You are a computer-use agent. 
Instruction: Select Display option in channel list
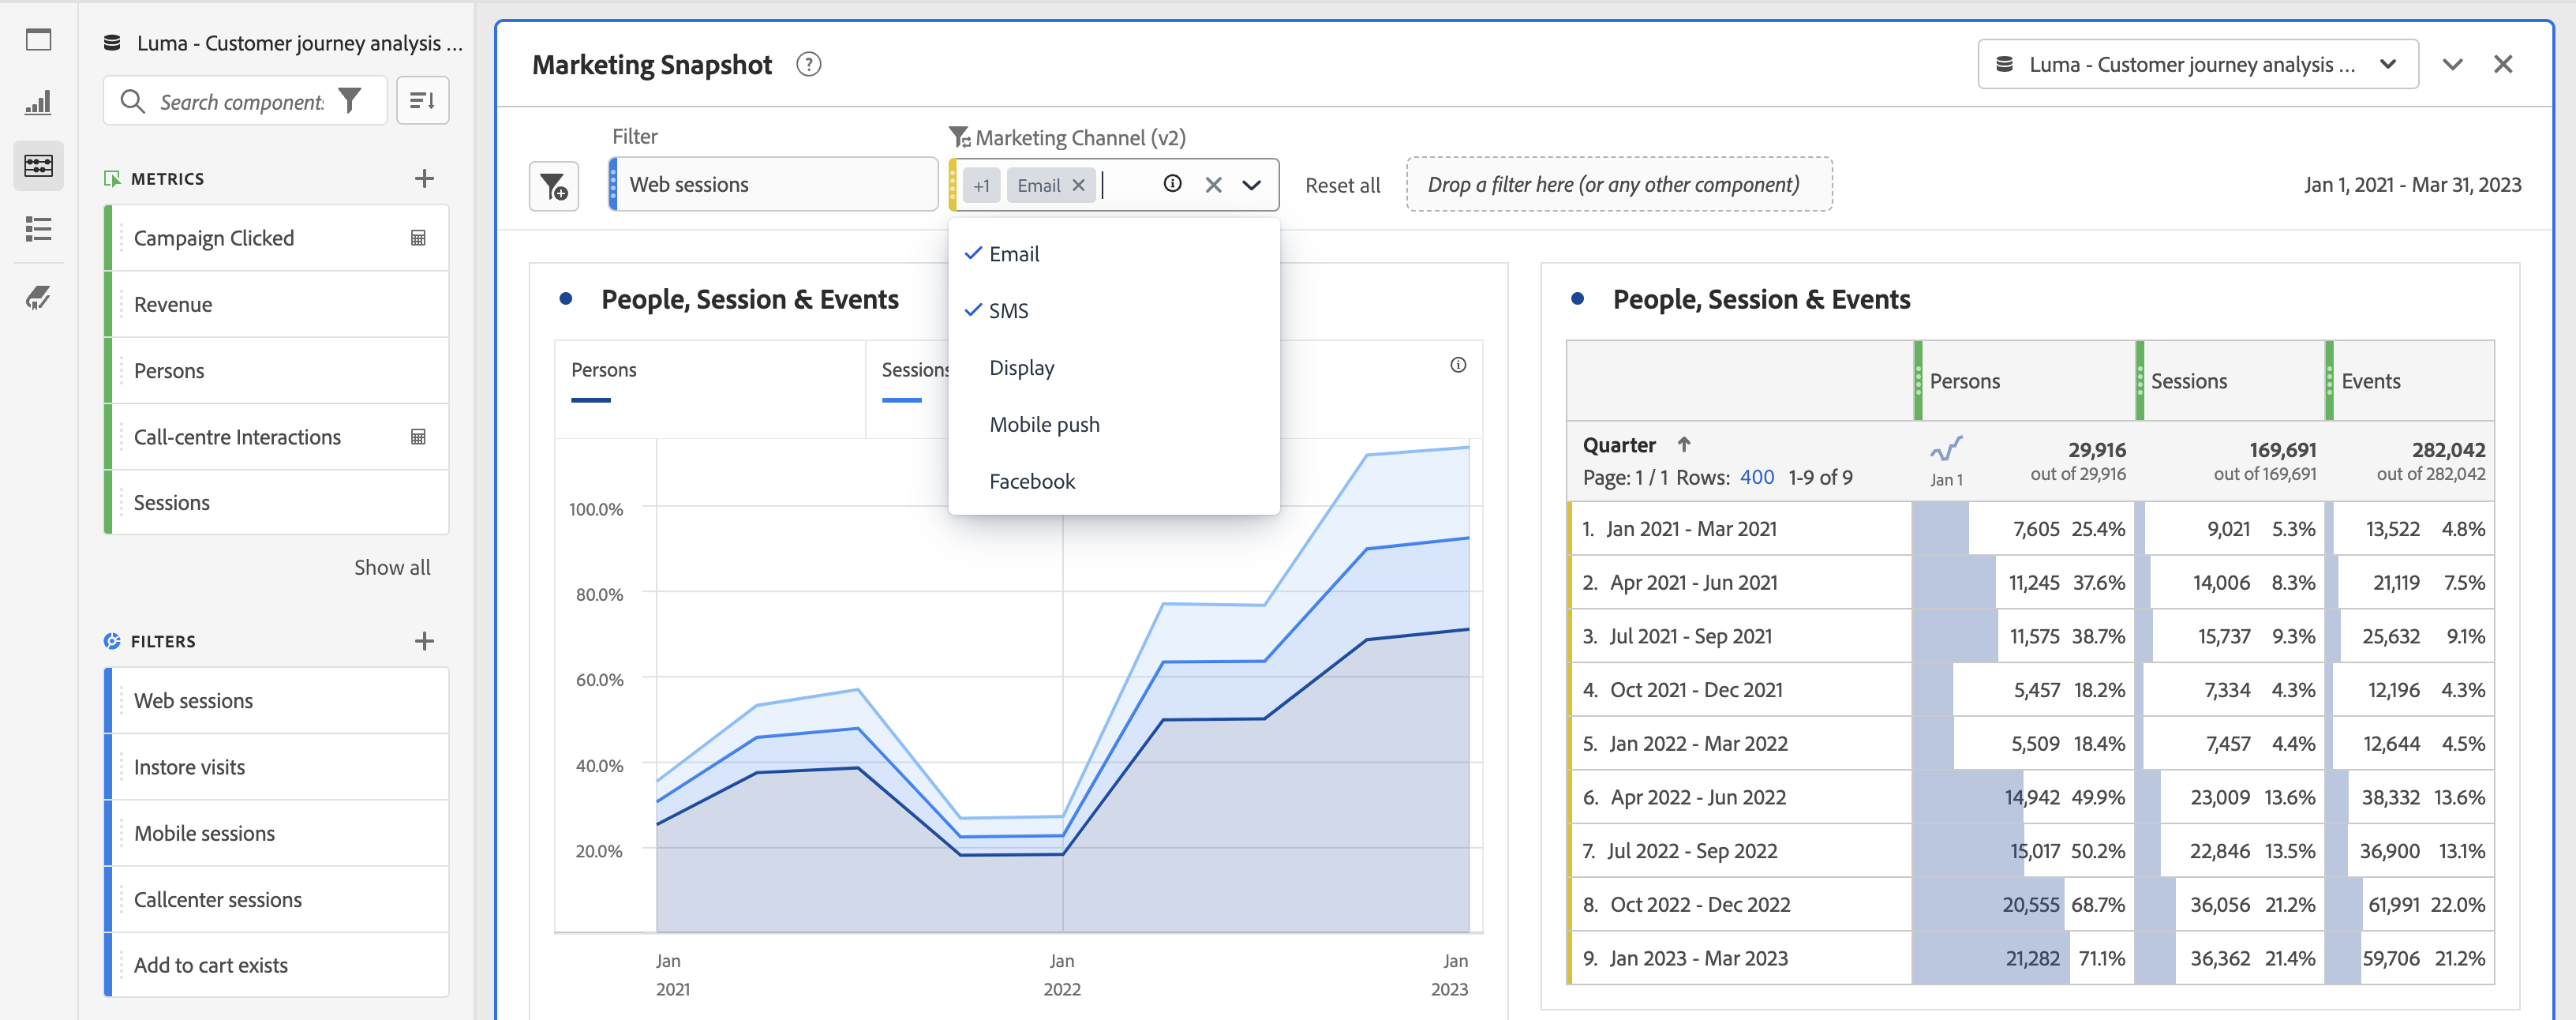point(1021,368)
